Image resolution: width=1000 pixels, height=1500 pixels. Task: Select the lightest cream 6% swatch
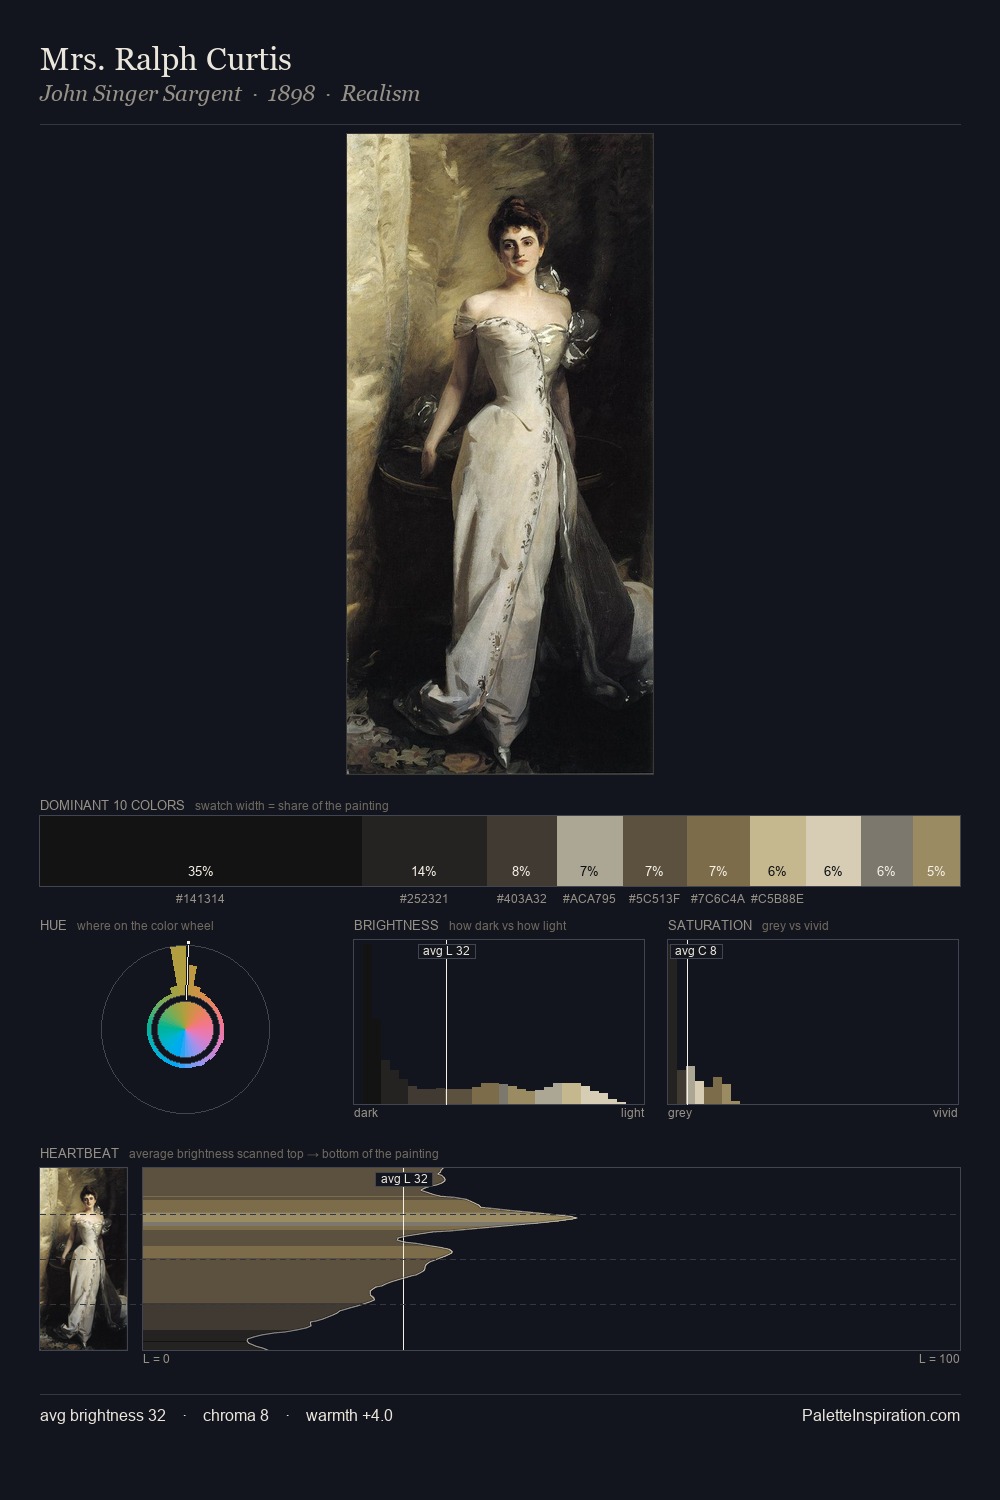[833, 851]
